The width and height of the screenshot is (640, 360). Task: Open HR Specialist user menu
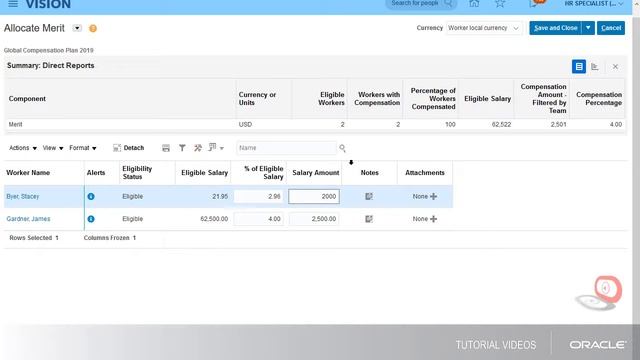[594, 4]
